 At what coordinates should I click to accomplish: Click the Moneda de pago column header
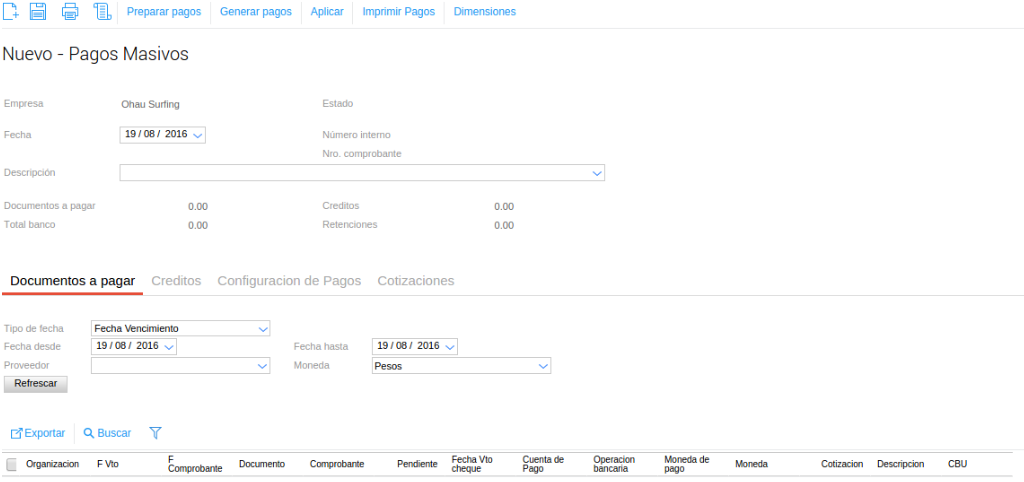[686, 464]
